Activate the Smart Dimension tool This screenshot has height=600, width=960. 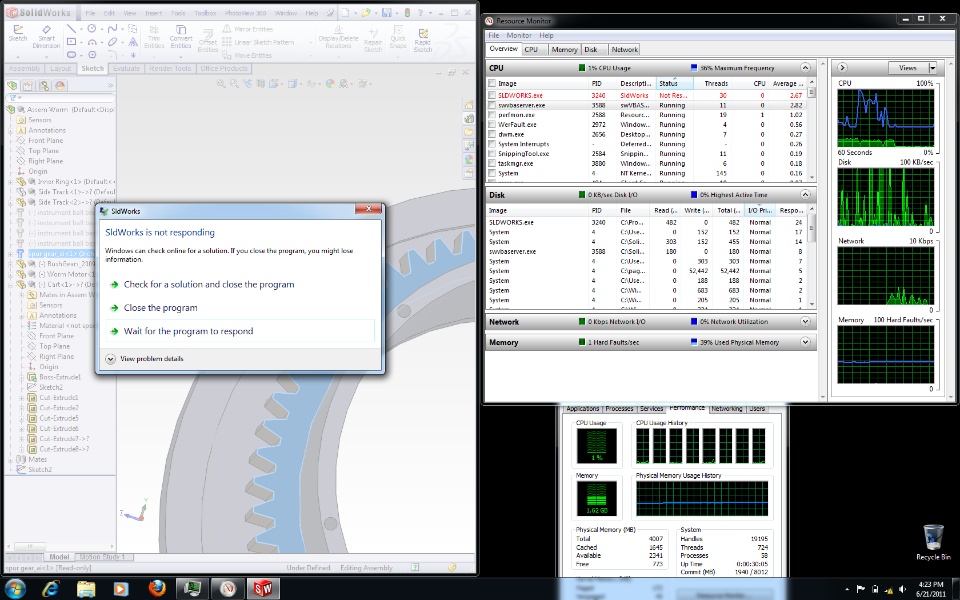click(x=46, y=37)
